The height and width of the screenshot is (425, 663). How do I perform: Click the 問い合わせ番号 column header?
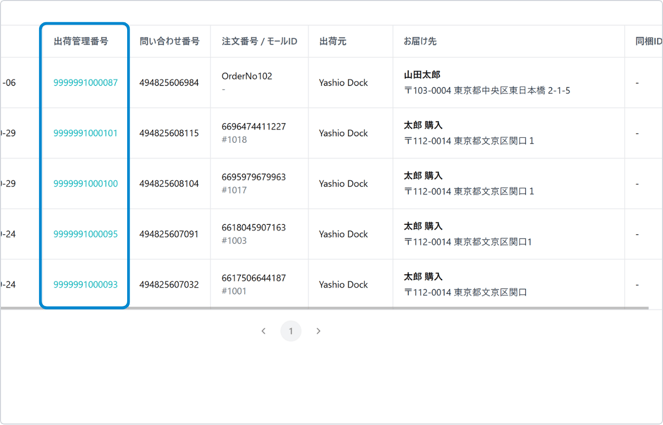click(169, 41)
